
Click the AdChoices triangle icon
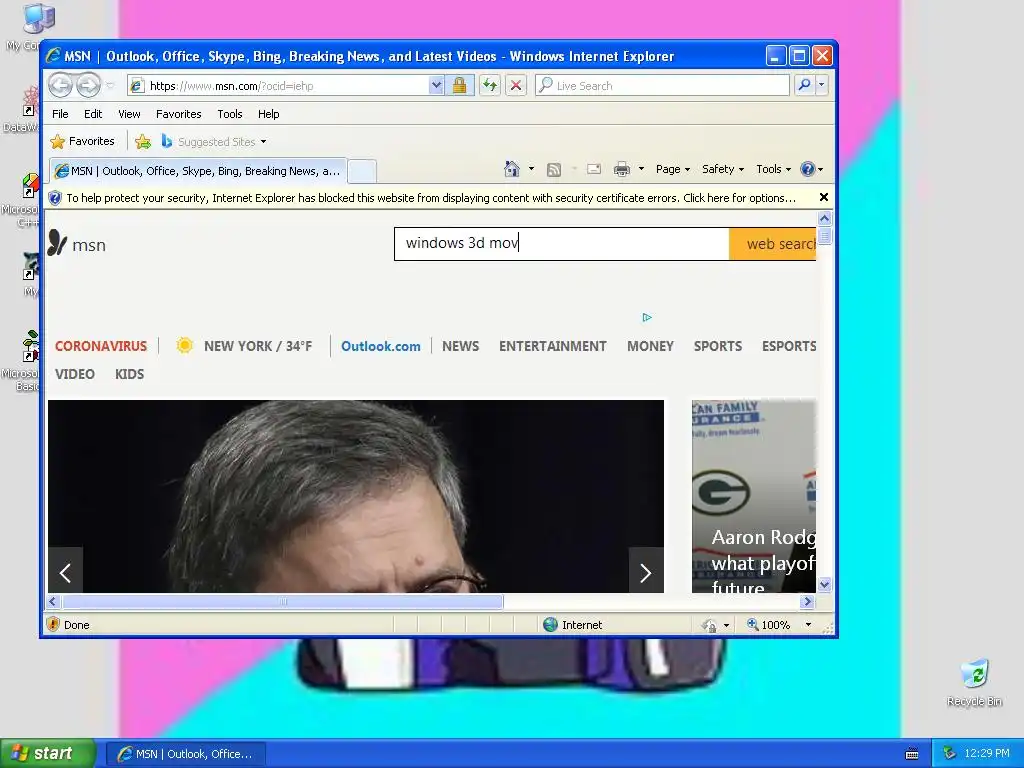[647, 317]
